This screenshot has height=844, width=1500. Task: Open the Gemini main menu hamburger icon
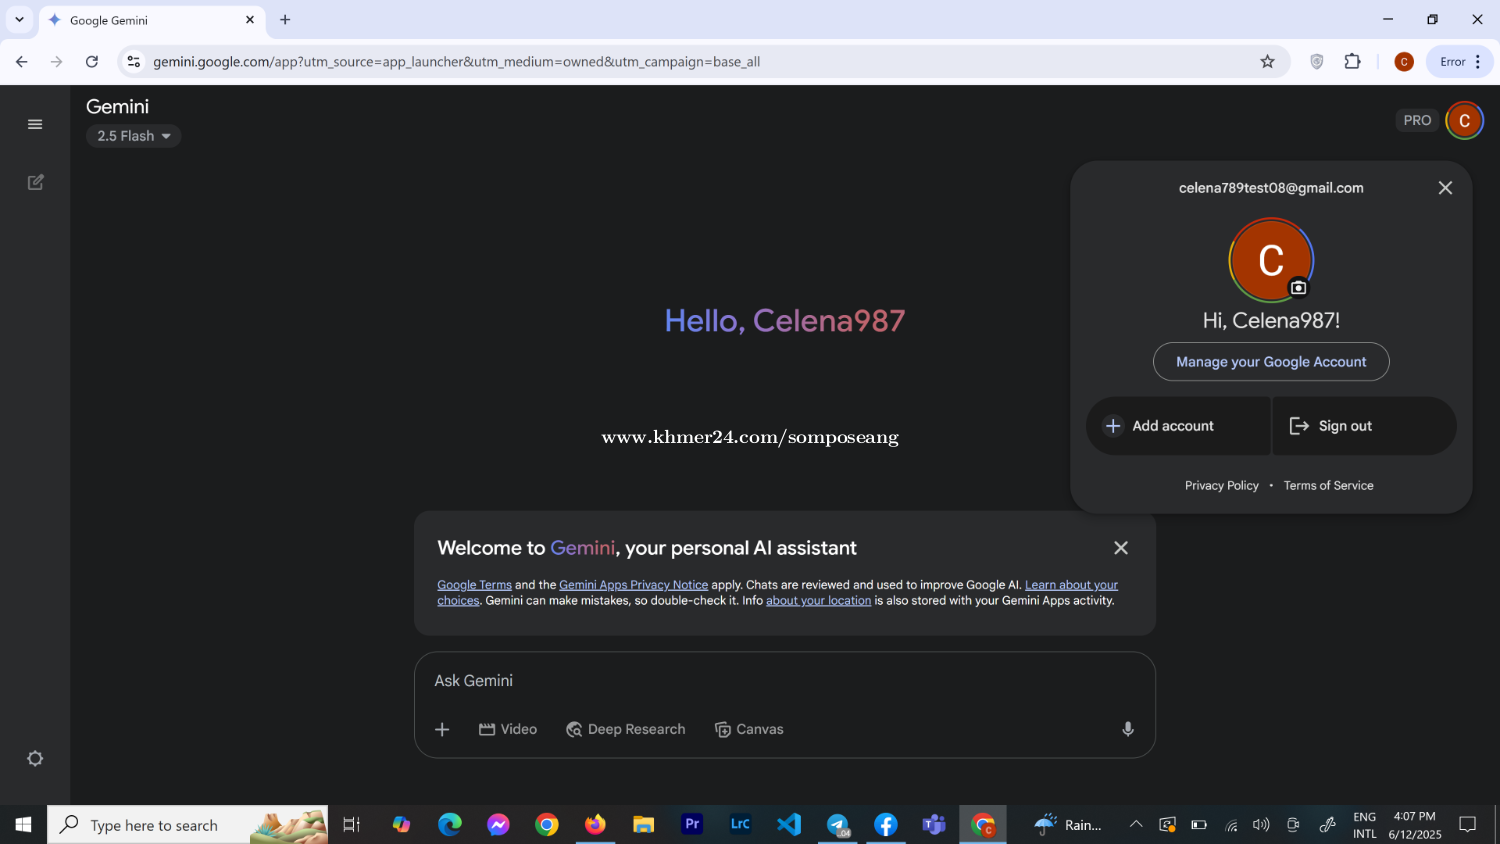(35, 124)
